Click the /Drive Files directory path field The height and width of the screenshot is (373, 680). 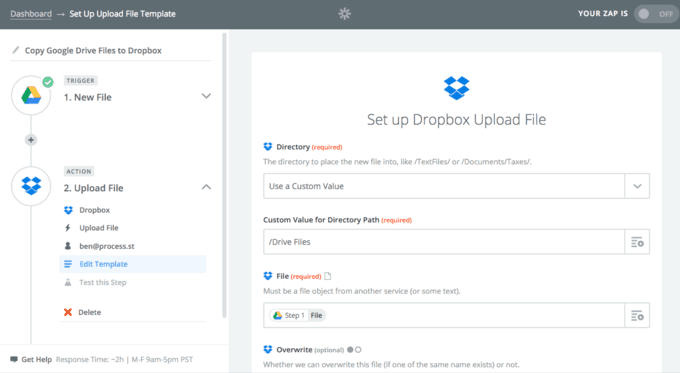444,242
